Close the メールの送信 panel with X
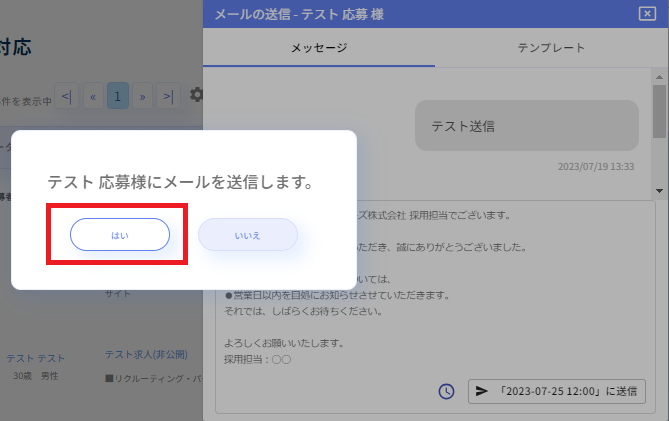Screen dimensions: 669x421 click(647, 14)
